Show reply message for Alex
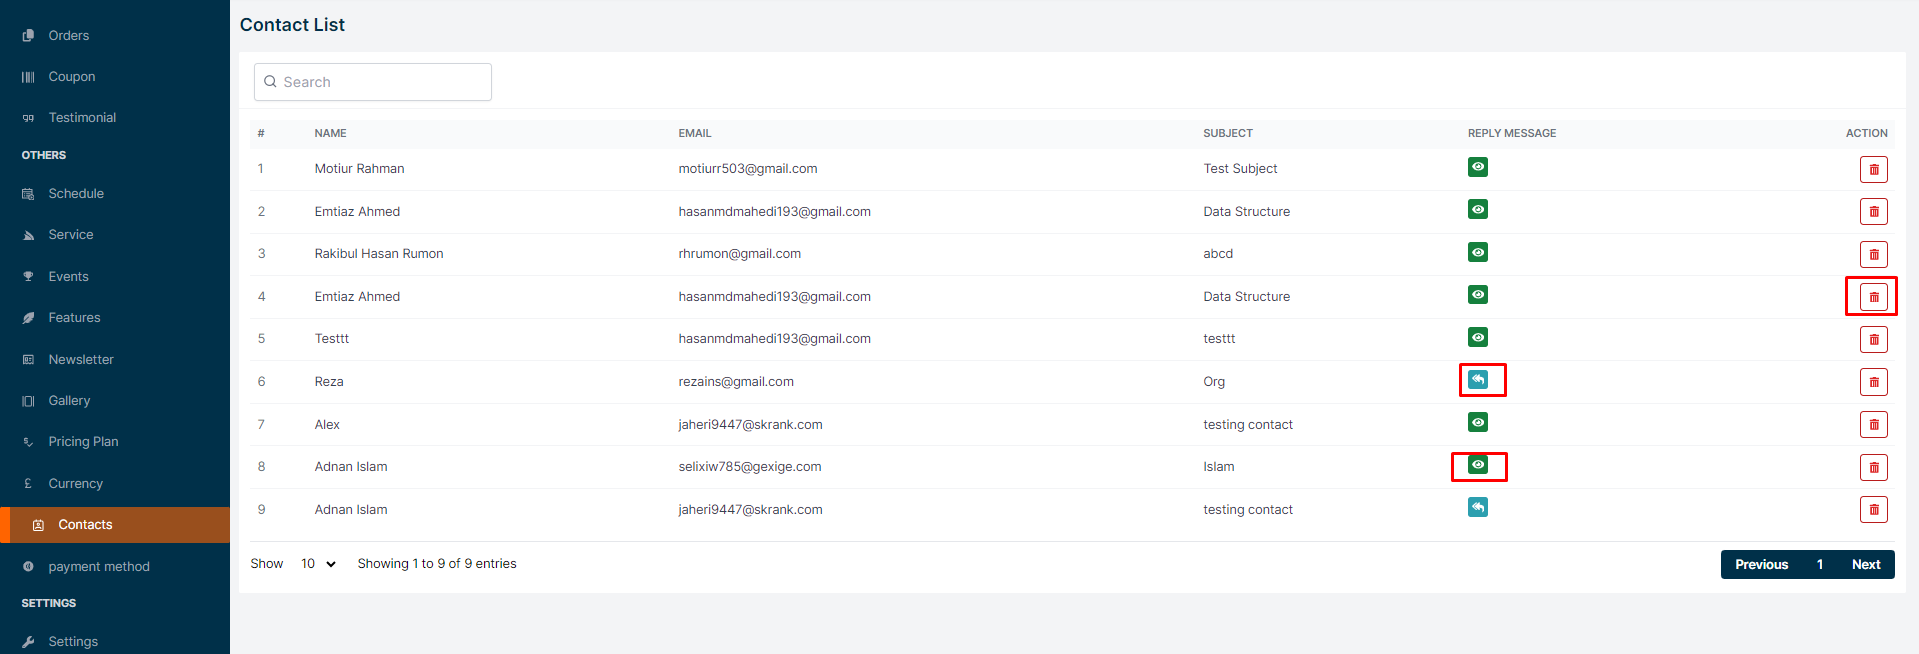 [x=1477, y=422]
